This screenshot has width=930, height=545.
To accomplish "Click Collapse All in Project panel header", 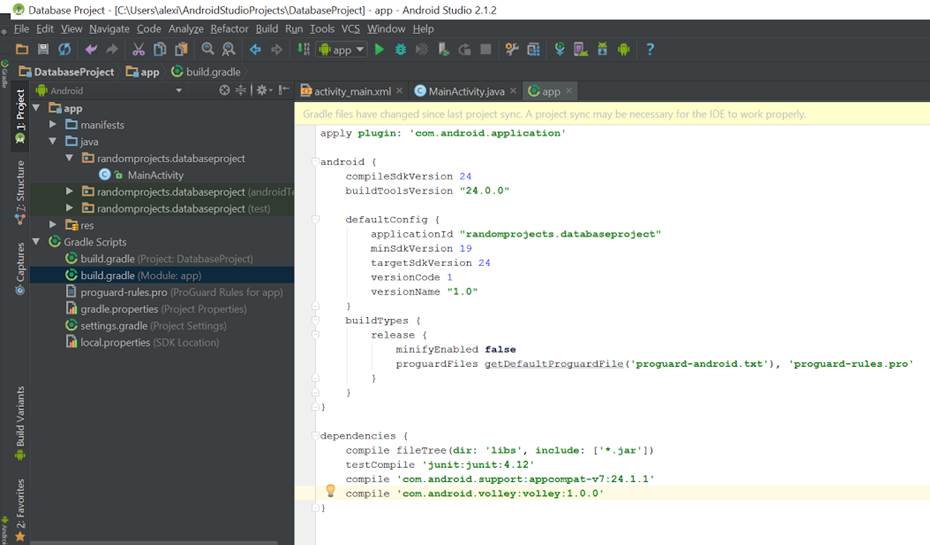I will coord(240,90).
